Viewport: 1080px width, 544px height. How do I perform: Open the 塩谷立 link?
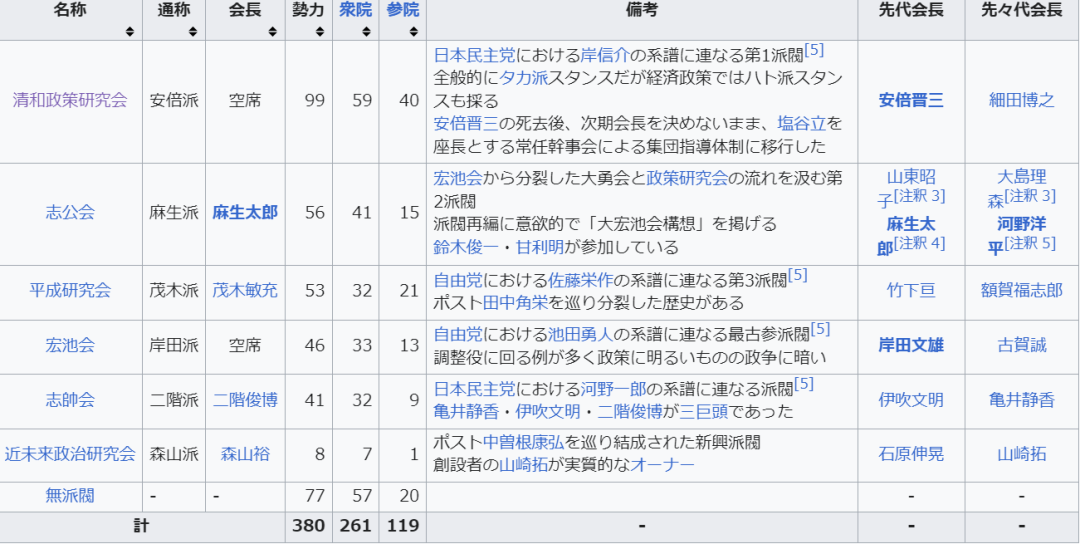point(802,124)
